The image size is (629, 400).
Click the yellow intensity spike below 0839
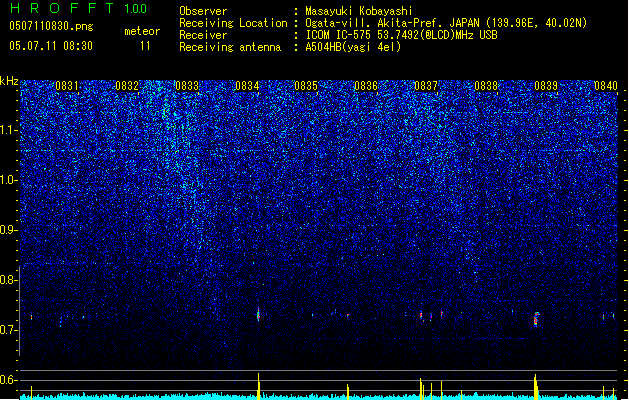(536, 387)
